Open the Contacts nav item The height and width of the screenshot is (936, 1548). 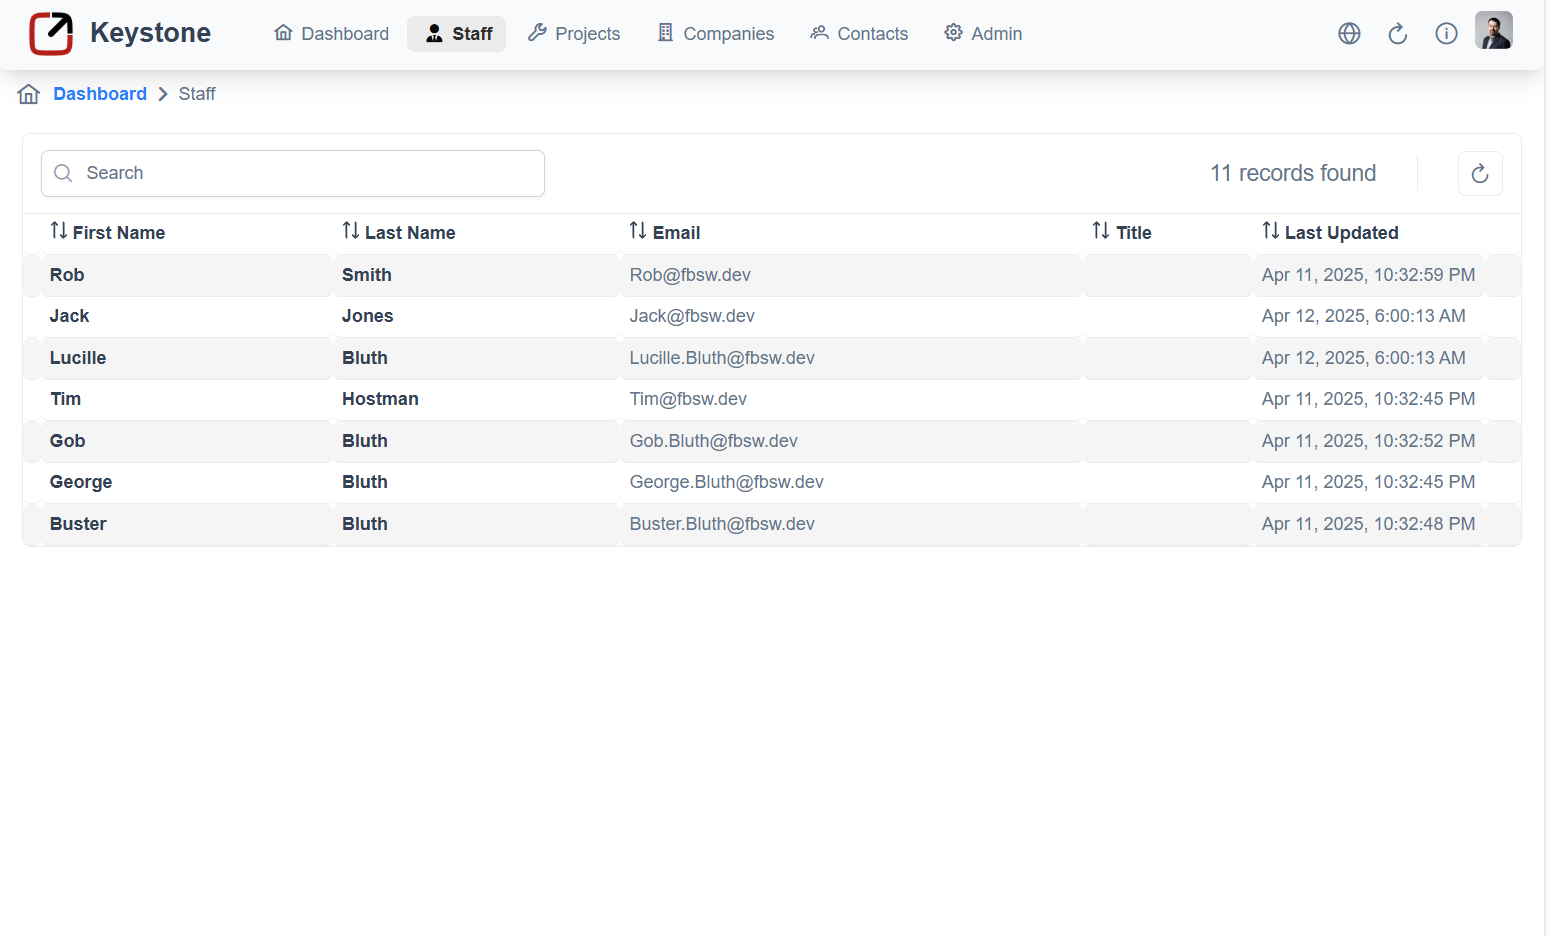point(859,34)
